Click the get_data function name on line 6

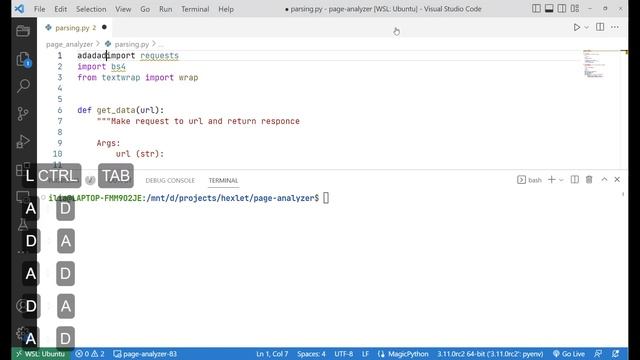coord(116,110)
